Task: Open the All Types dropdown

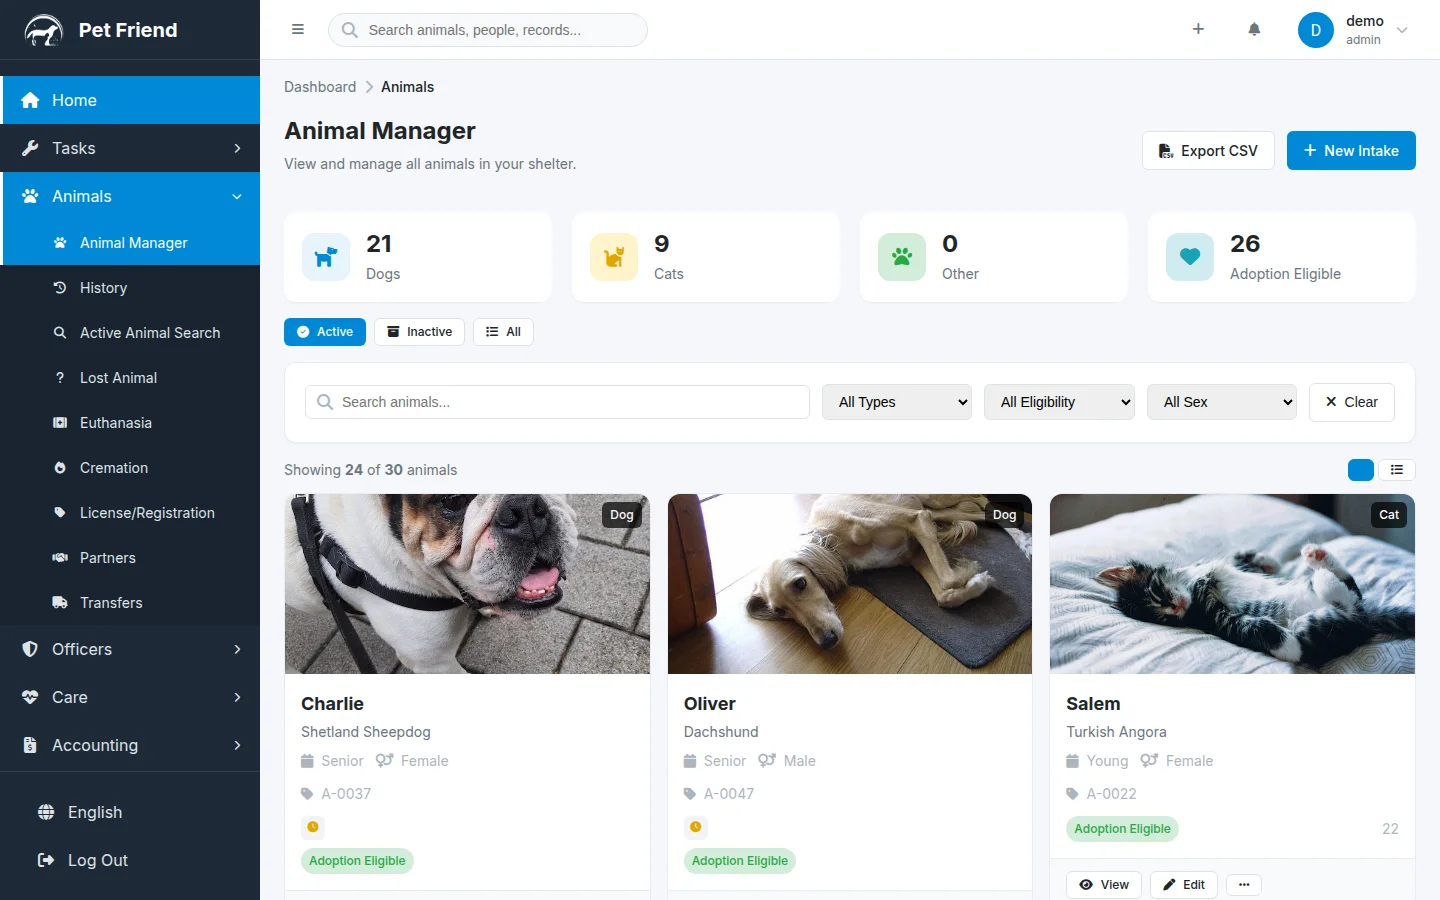Action: pyautogui.click(x=896, y=401)
